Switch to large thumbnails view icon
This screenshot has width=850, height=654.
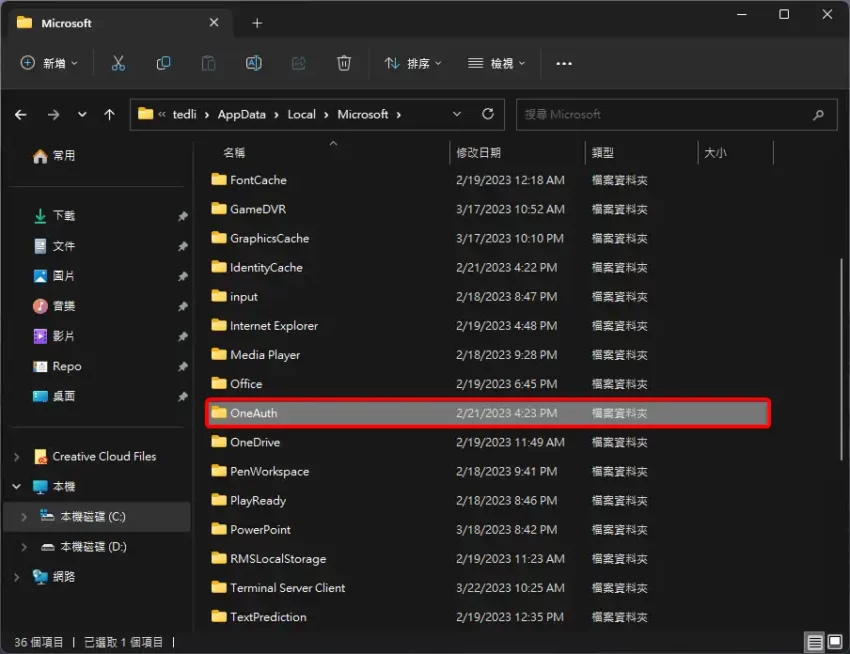click(x=835, y=642)
